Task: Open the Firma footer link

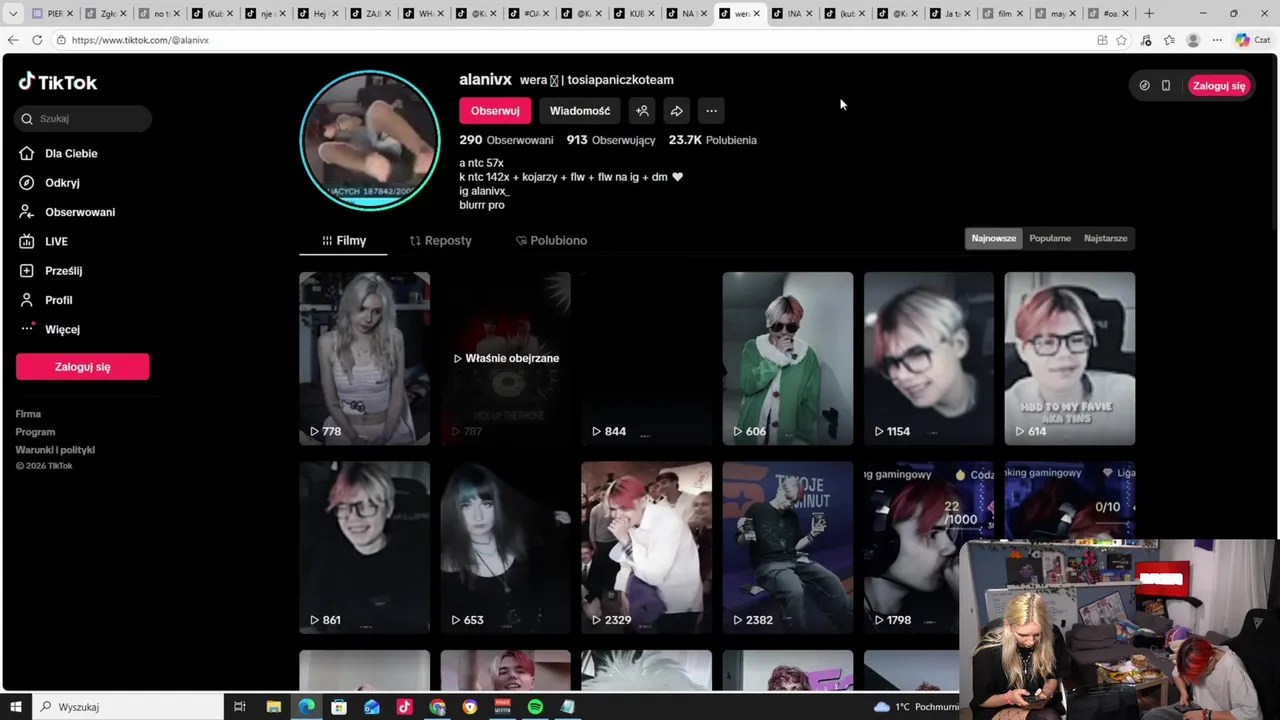Action: 28,414
